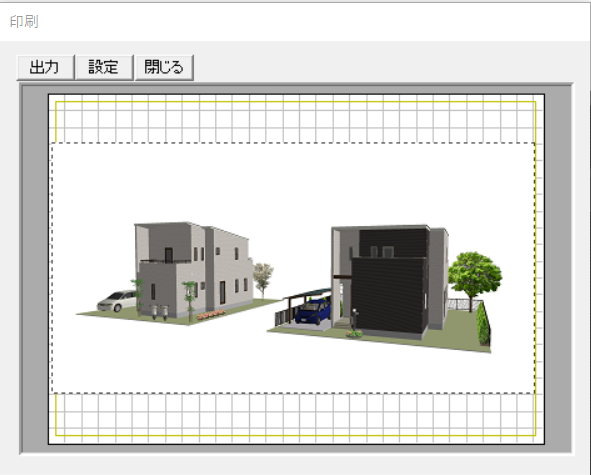Click the silver car beside the gray house
Image resolution: width=591 pixels, height=475 pixels.
[116, 300]
